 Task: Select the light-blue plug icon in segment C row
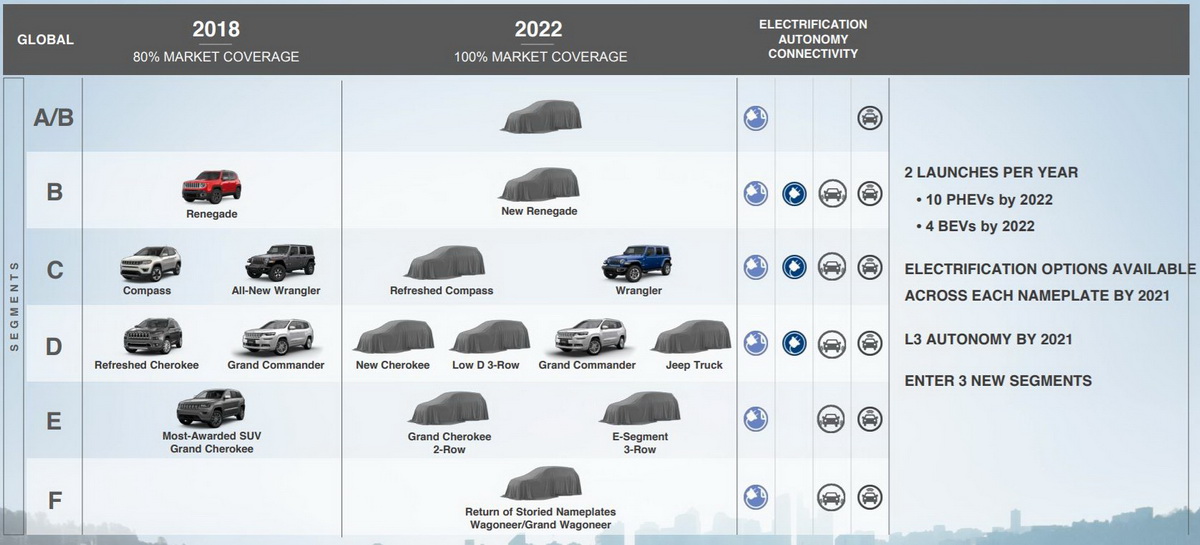click(755, 267)
